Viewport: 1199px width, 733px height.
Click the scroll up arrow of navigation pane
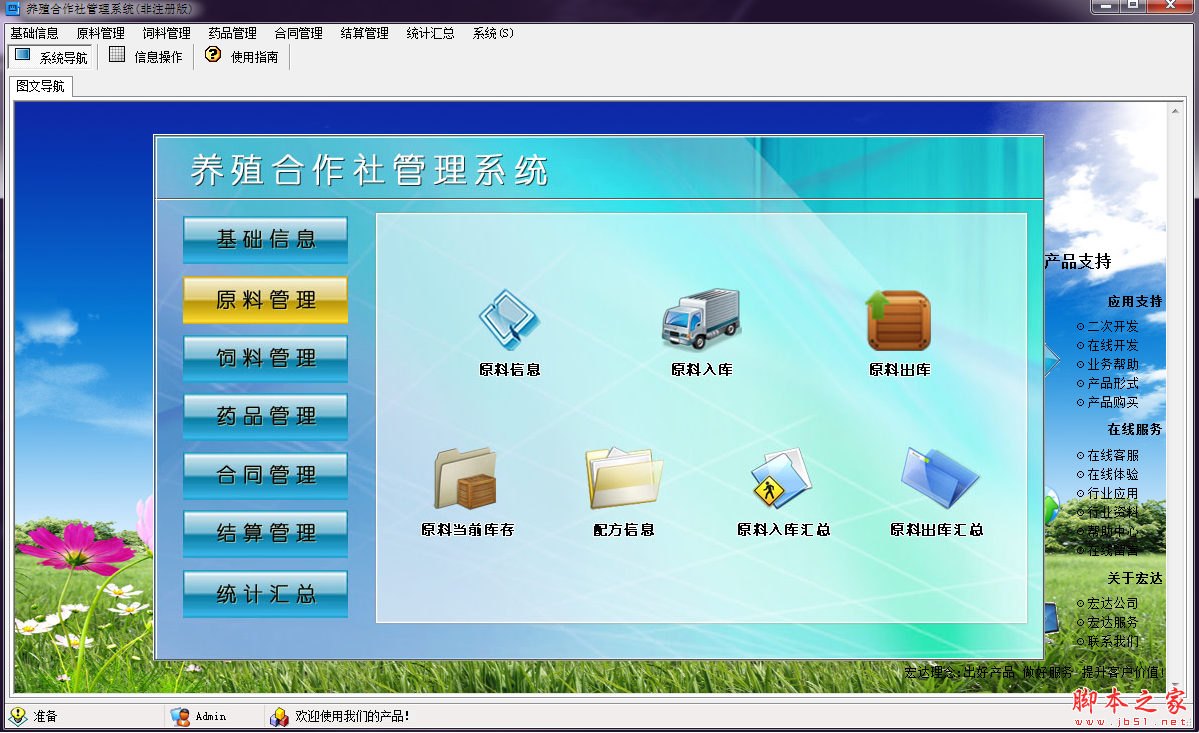coord(1175,112)
